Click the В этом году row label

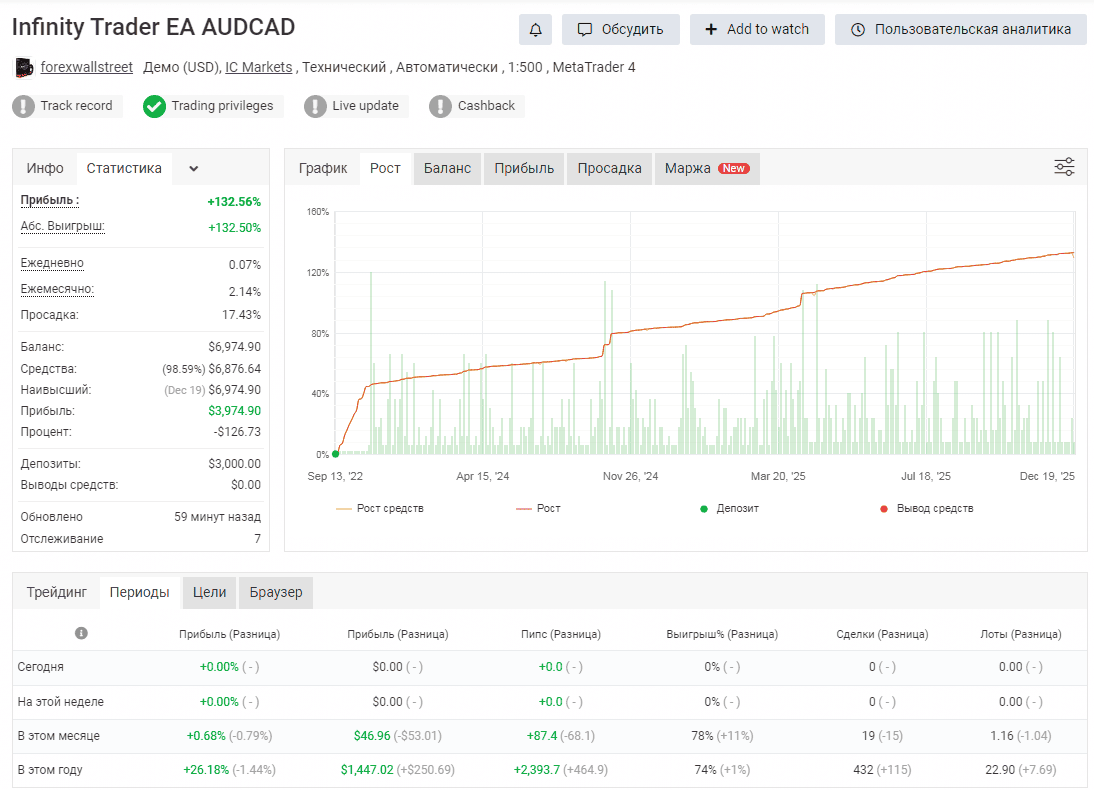pos(50,770)
